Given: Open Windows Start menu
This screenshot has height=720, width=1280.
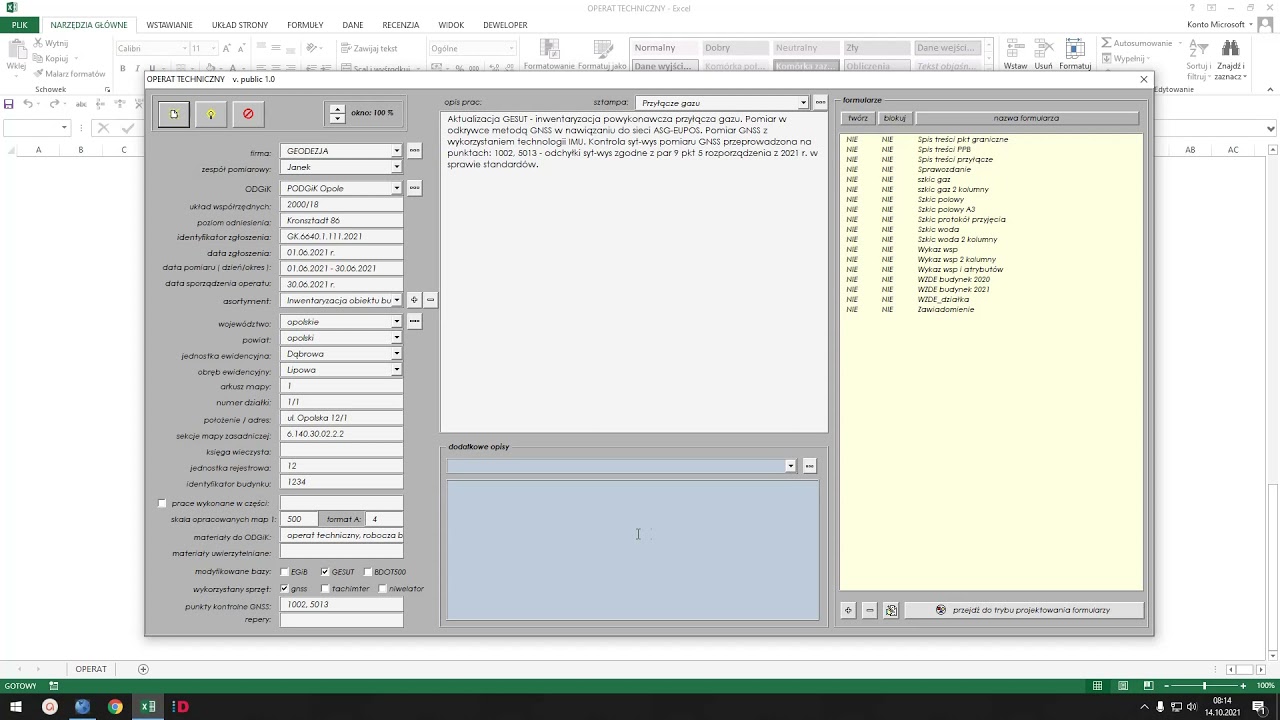Looking at the screenshot, I should 16,707.
